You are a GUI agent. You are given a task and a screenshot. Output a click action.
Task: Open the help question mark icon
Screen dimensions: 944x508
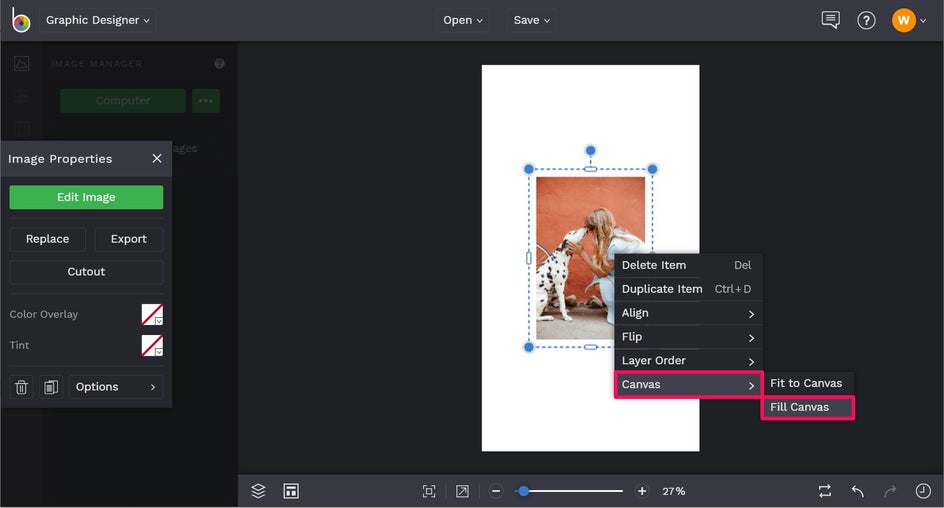click(866, 20)
